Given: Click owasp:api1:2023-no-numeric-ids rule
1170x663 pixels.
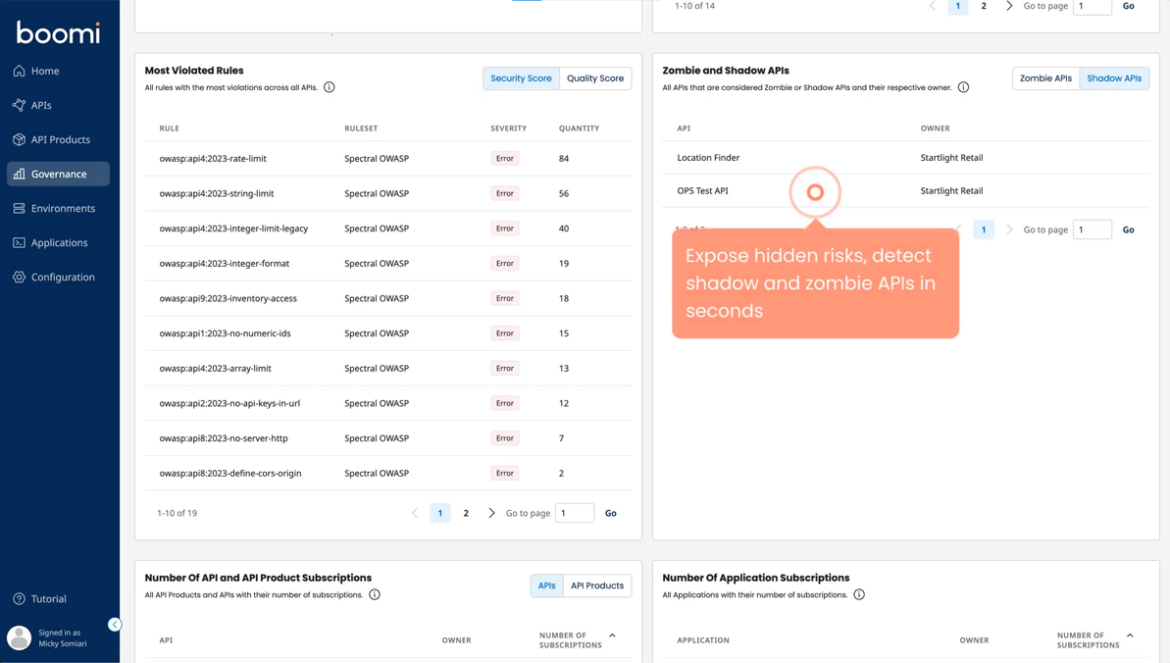Looking at the screenshot, I should (x=225, y=333).
